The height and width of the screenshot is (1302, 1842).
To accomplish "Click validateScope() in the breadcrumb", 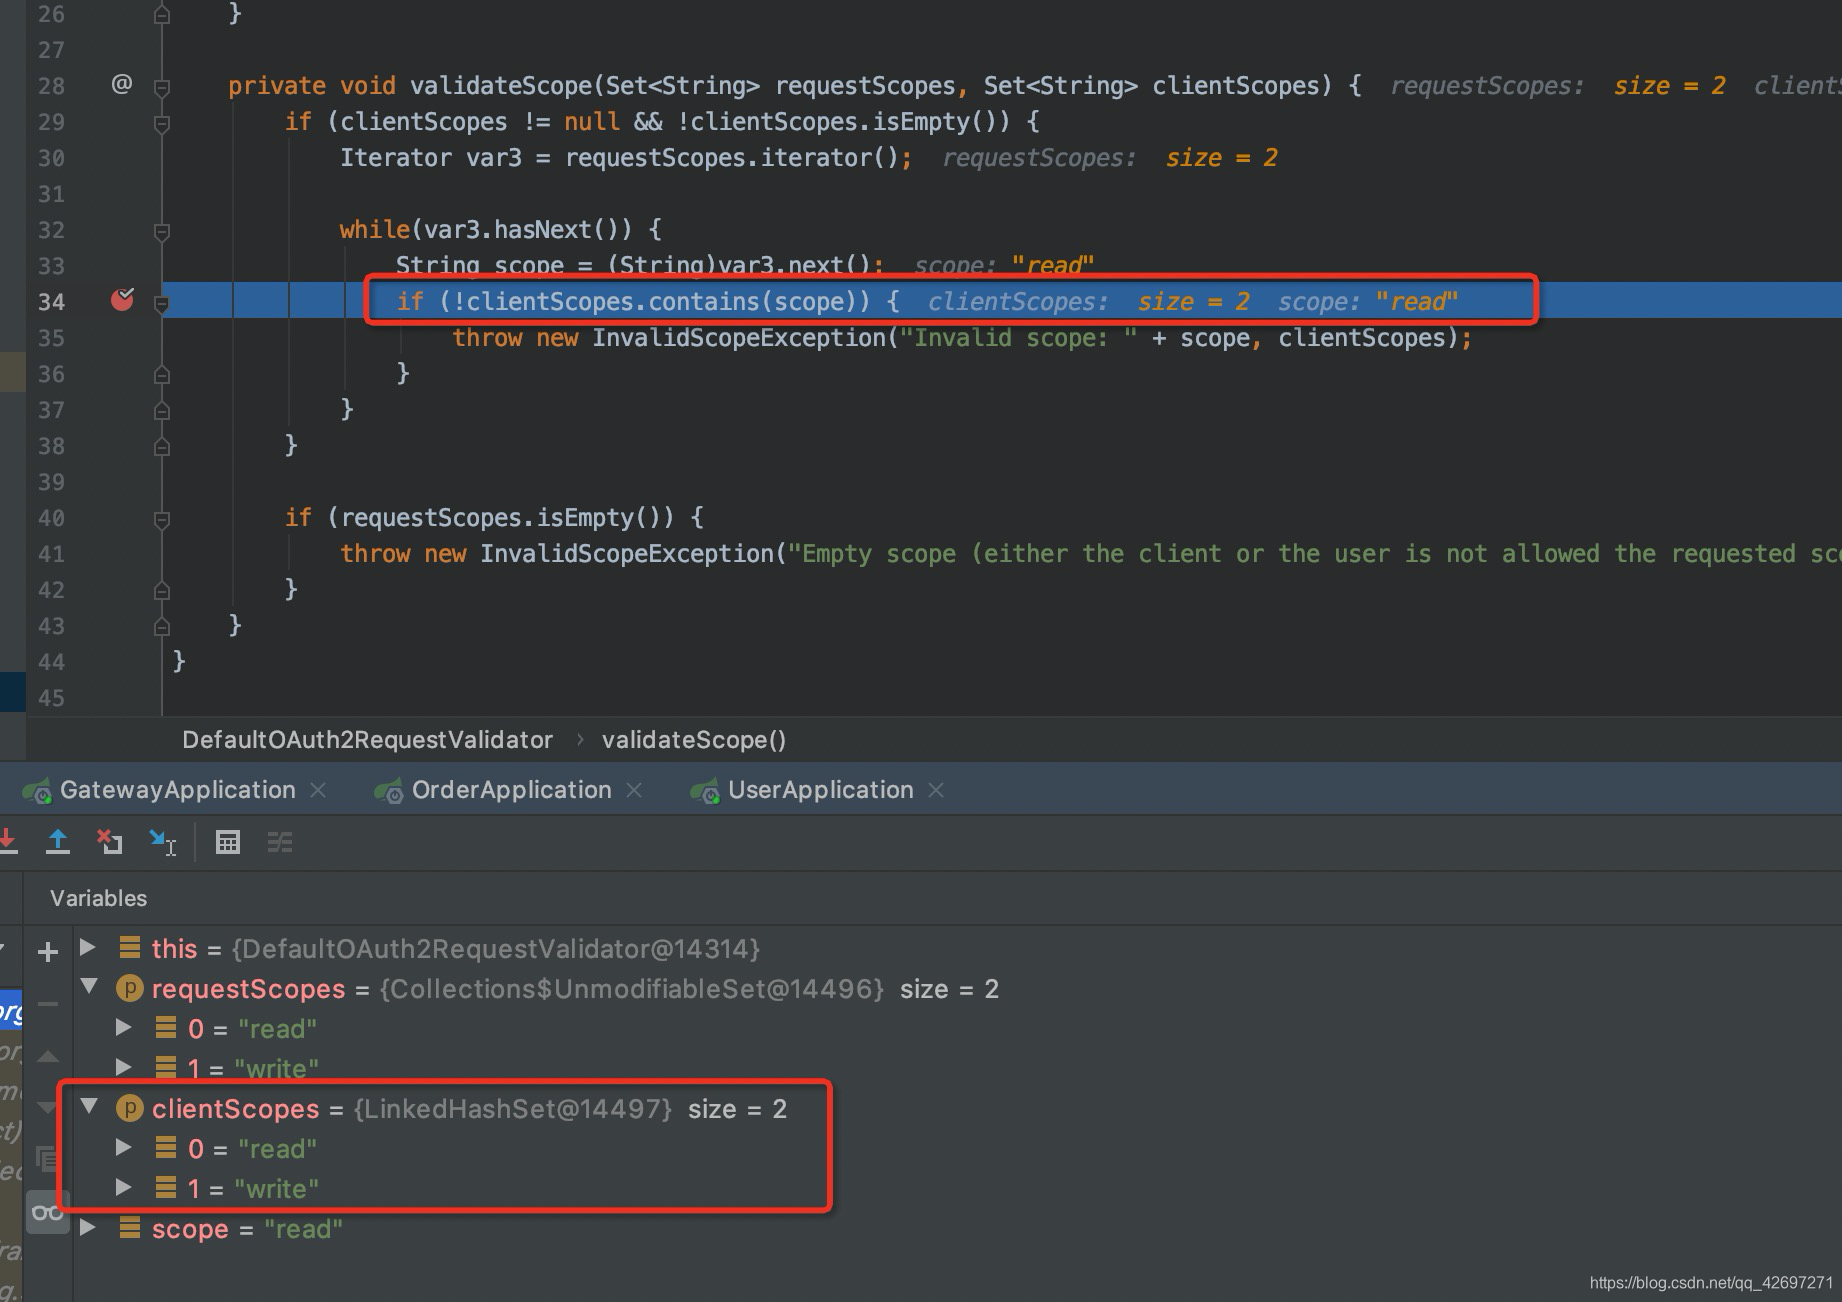I will [694, 740].
